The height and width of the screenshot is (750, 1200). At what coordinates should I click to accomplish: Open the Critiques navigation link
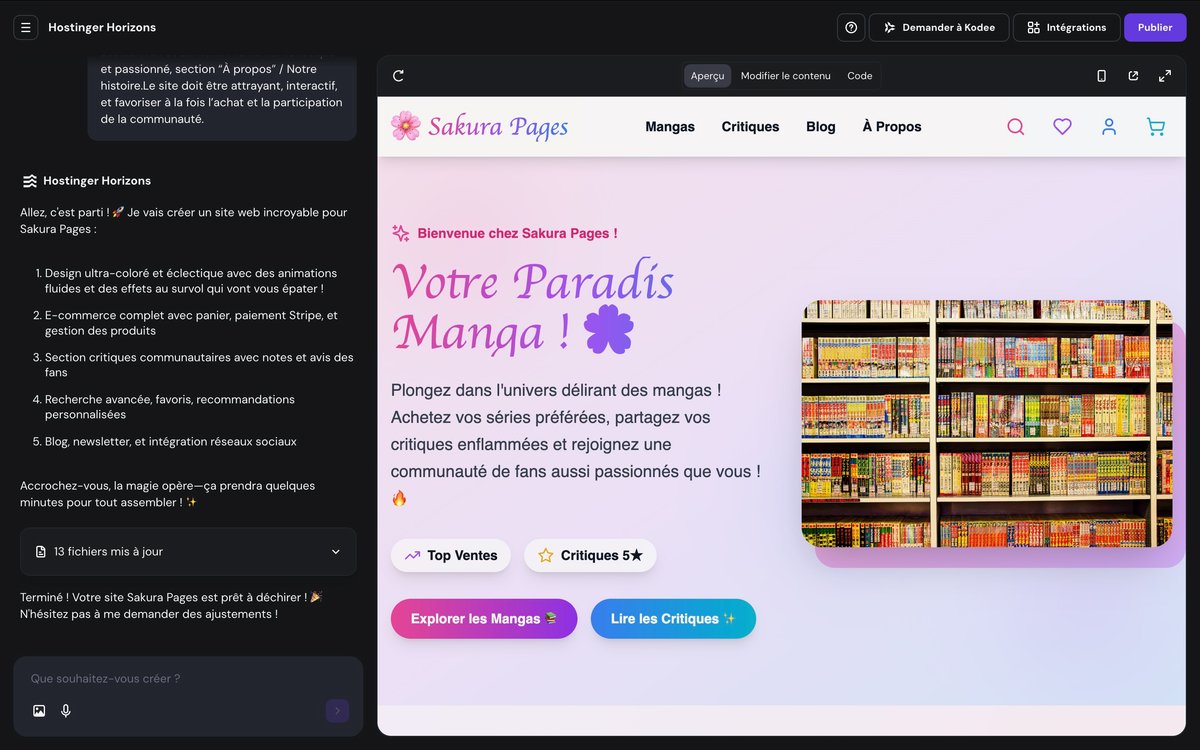(750, 127)
